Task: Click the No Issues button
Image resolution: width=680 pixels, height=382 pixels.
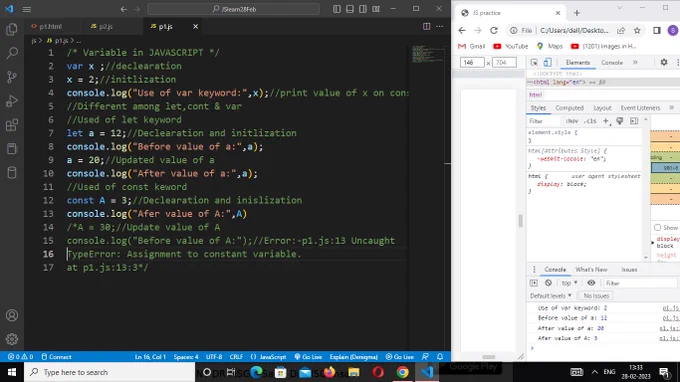Action: pos(596,296)
